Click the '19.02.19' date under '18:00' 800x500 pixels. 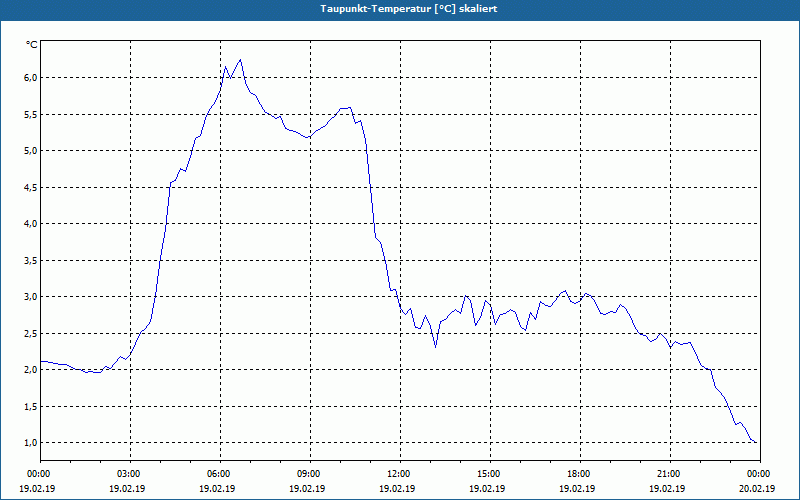[578, 488]
